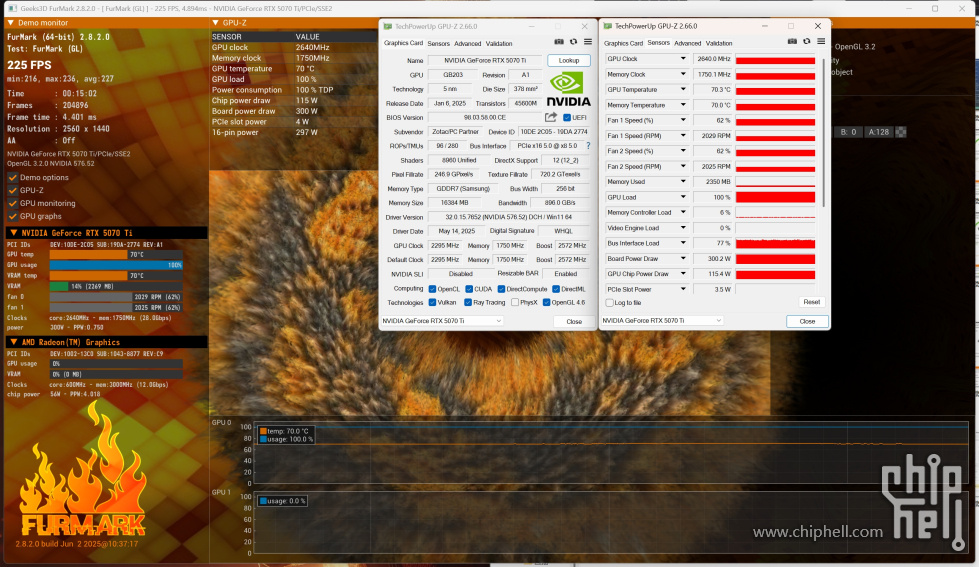Toggle the Demo options checkbox
This screenshot has height=567, width=979.
pos(12,177)
